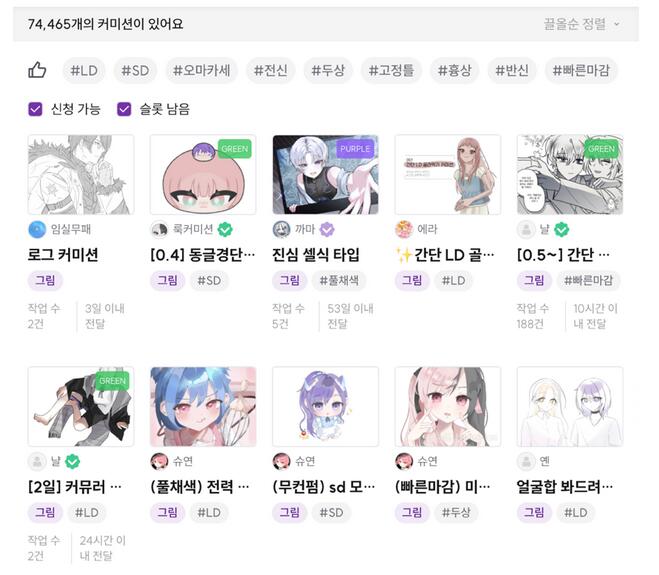Uncheck the 슬롯 남음 checkbox

coord(124,109)
